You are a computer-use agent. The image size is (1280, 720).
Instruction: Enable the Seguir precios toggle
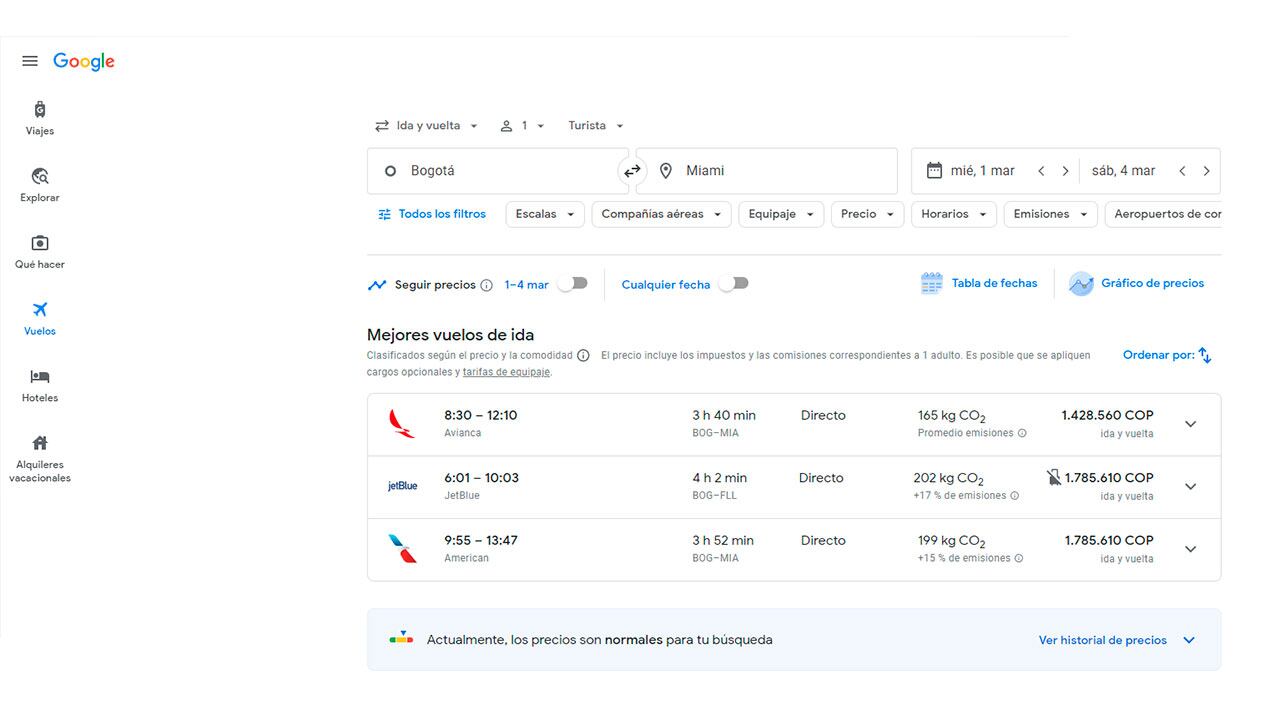coord(572,284)
